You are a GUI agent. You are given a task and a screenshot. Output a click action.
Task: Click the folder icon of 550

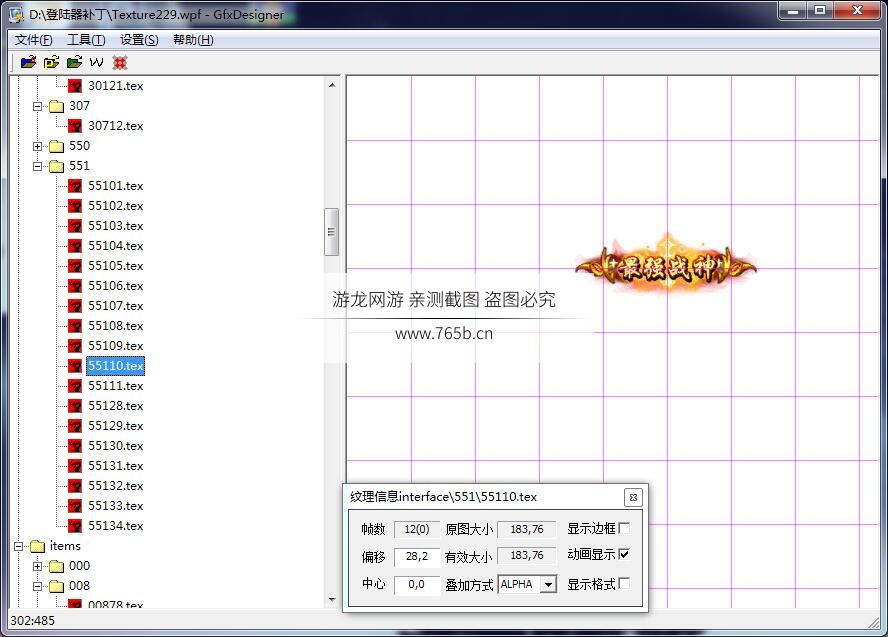click(56, 147)
